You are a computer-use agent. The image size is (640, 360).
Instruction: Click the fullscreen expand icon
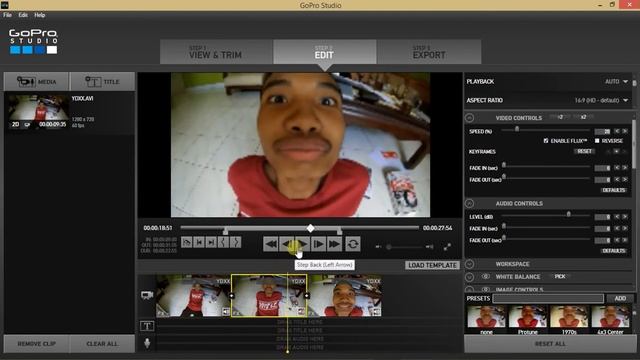coord(447,247)
